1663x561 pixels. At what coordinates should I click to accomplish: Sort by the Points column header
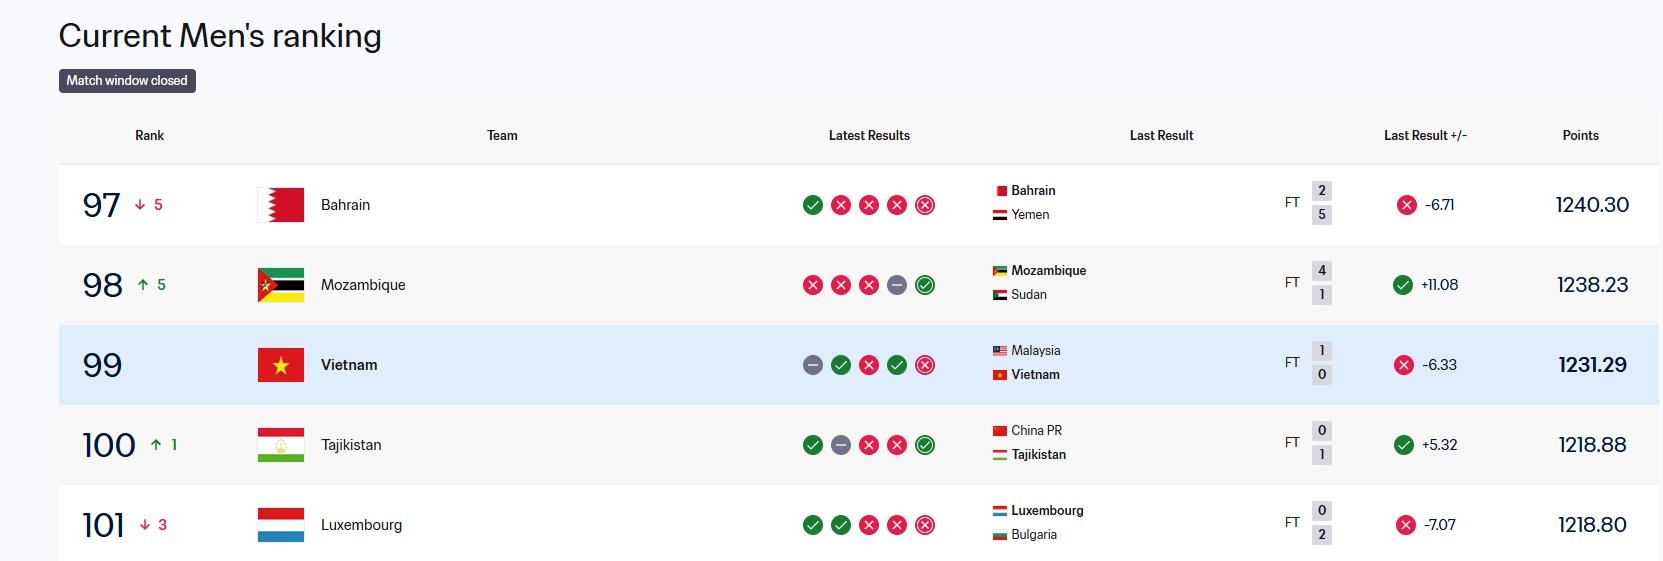tap(1580, 135)
